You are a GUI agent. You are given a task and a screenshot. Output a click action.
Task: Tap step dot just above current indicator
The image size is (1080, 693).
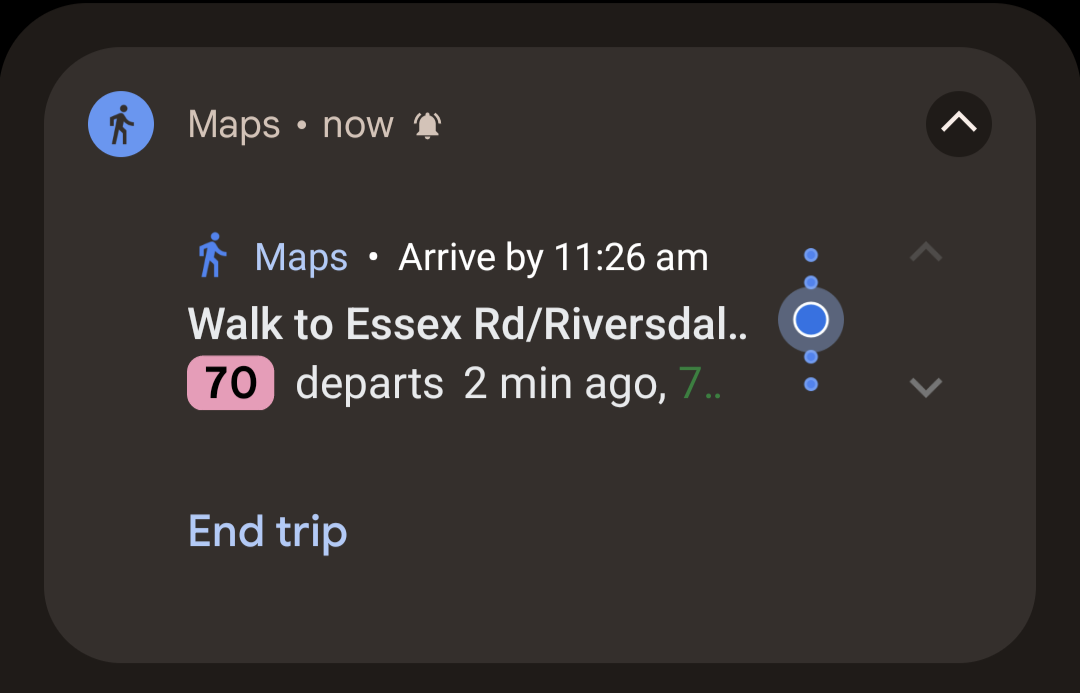[811, 282]
